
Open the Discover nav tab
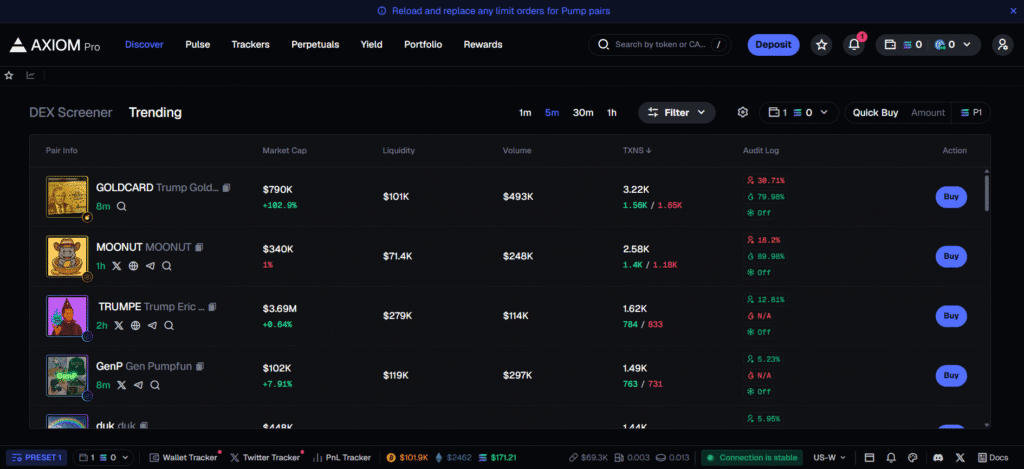click(144, 45)
